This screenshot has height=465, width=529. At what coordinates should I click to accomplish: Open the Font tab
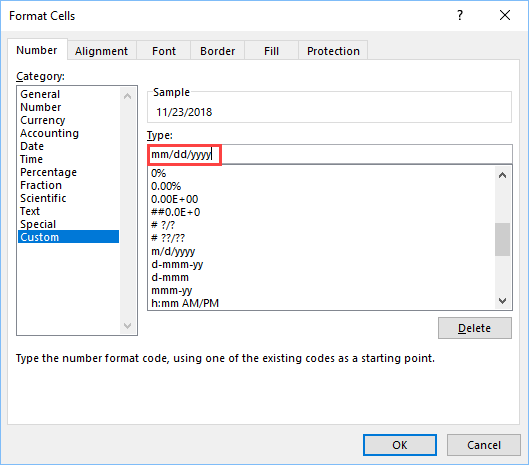click(164, 51)
